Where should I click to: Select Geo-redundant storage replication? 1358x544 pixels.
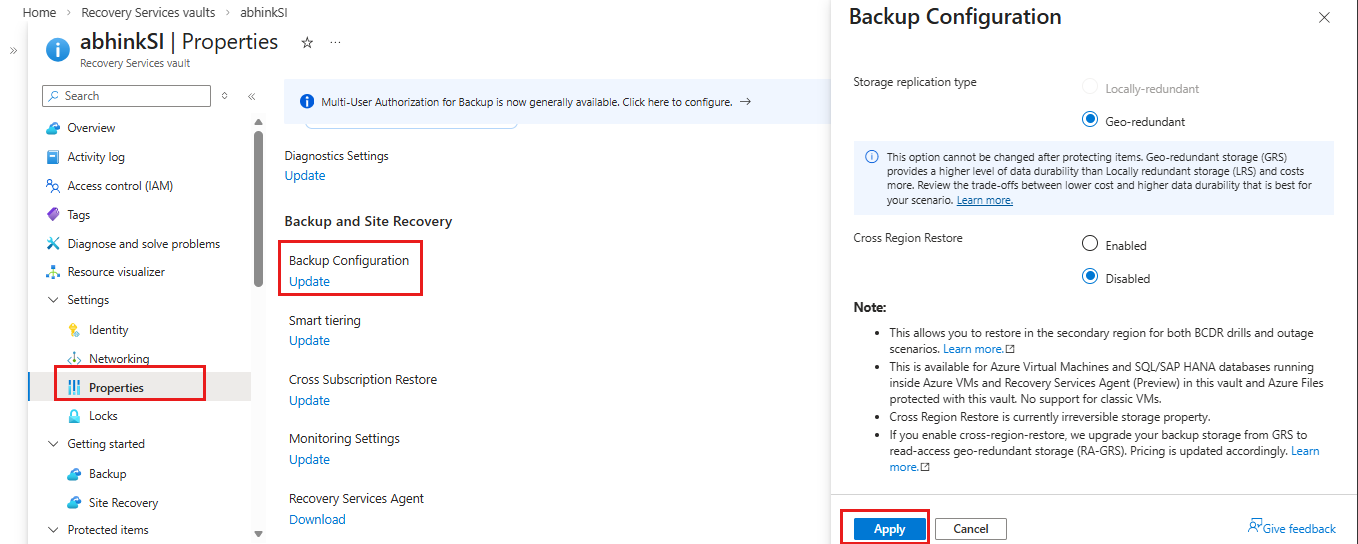(x=1090, y=121)
